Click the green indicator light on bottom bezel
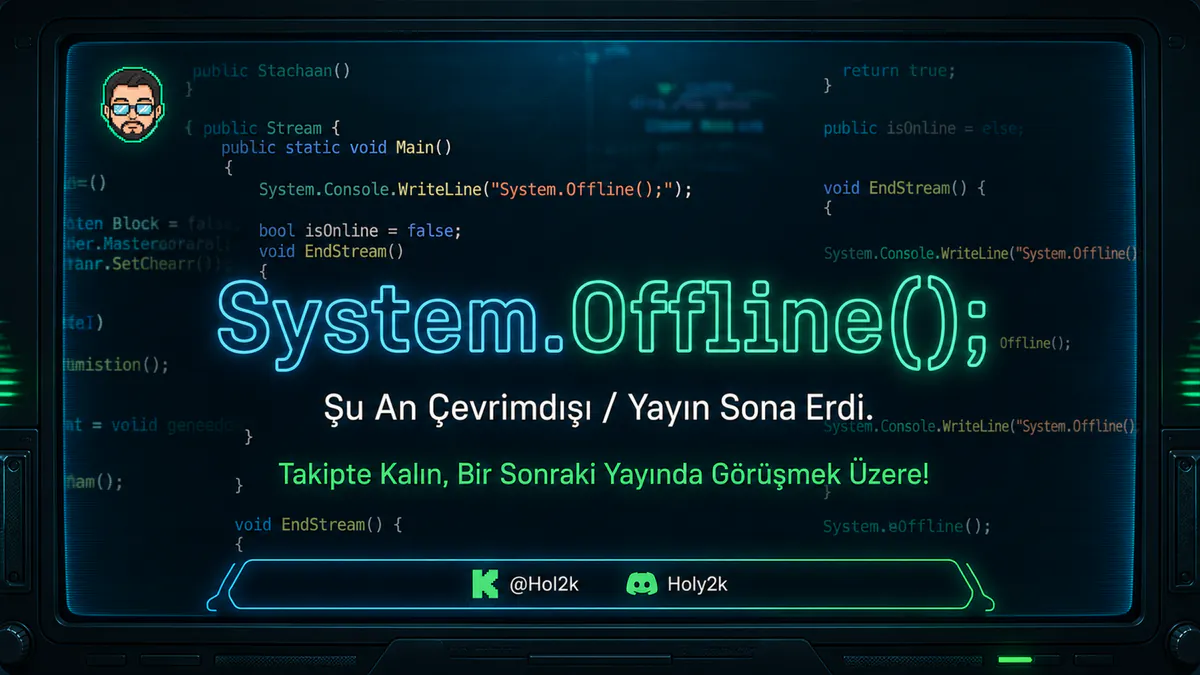This screenshot has width=1200, height=675. pos(1015,660)
